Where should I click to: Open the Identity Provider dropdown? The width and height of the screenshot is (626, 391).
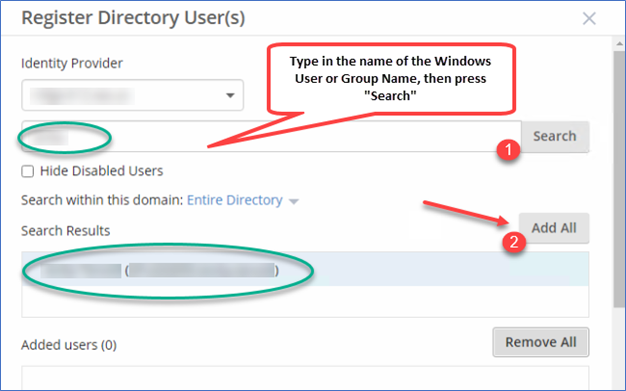(133, 95)
